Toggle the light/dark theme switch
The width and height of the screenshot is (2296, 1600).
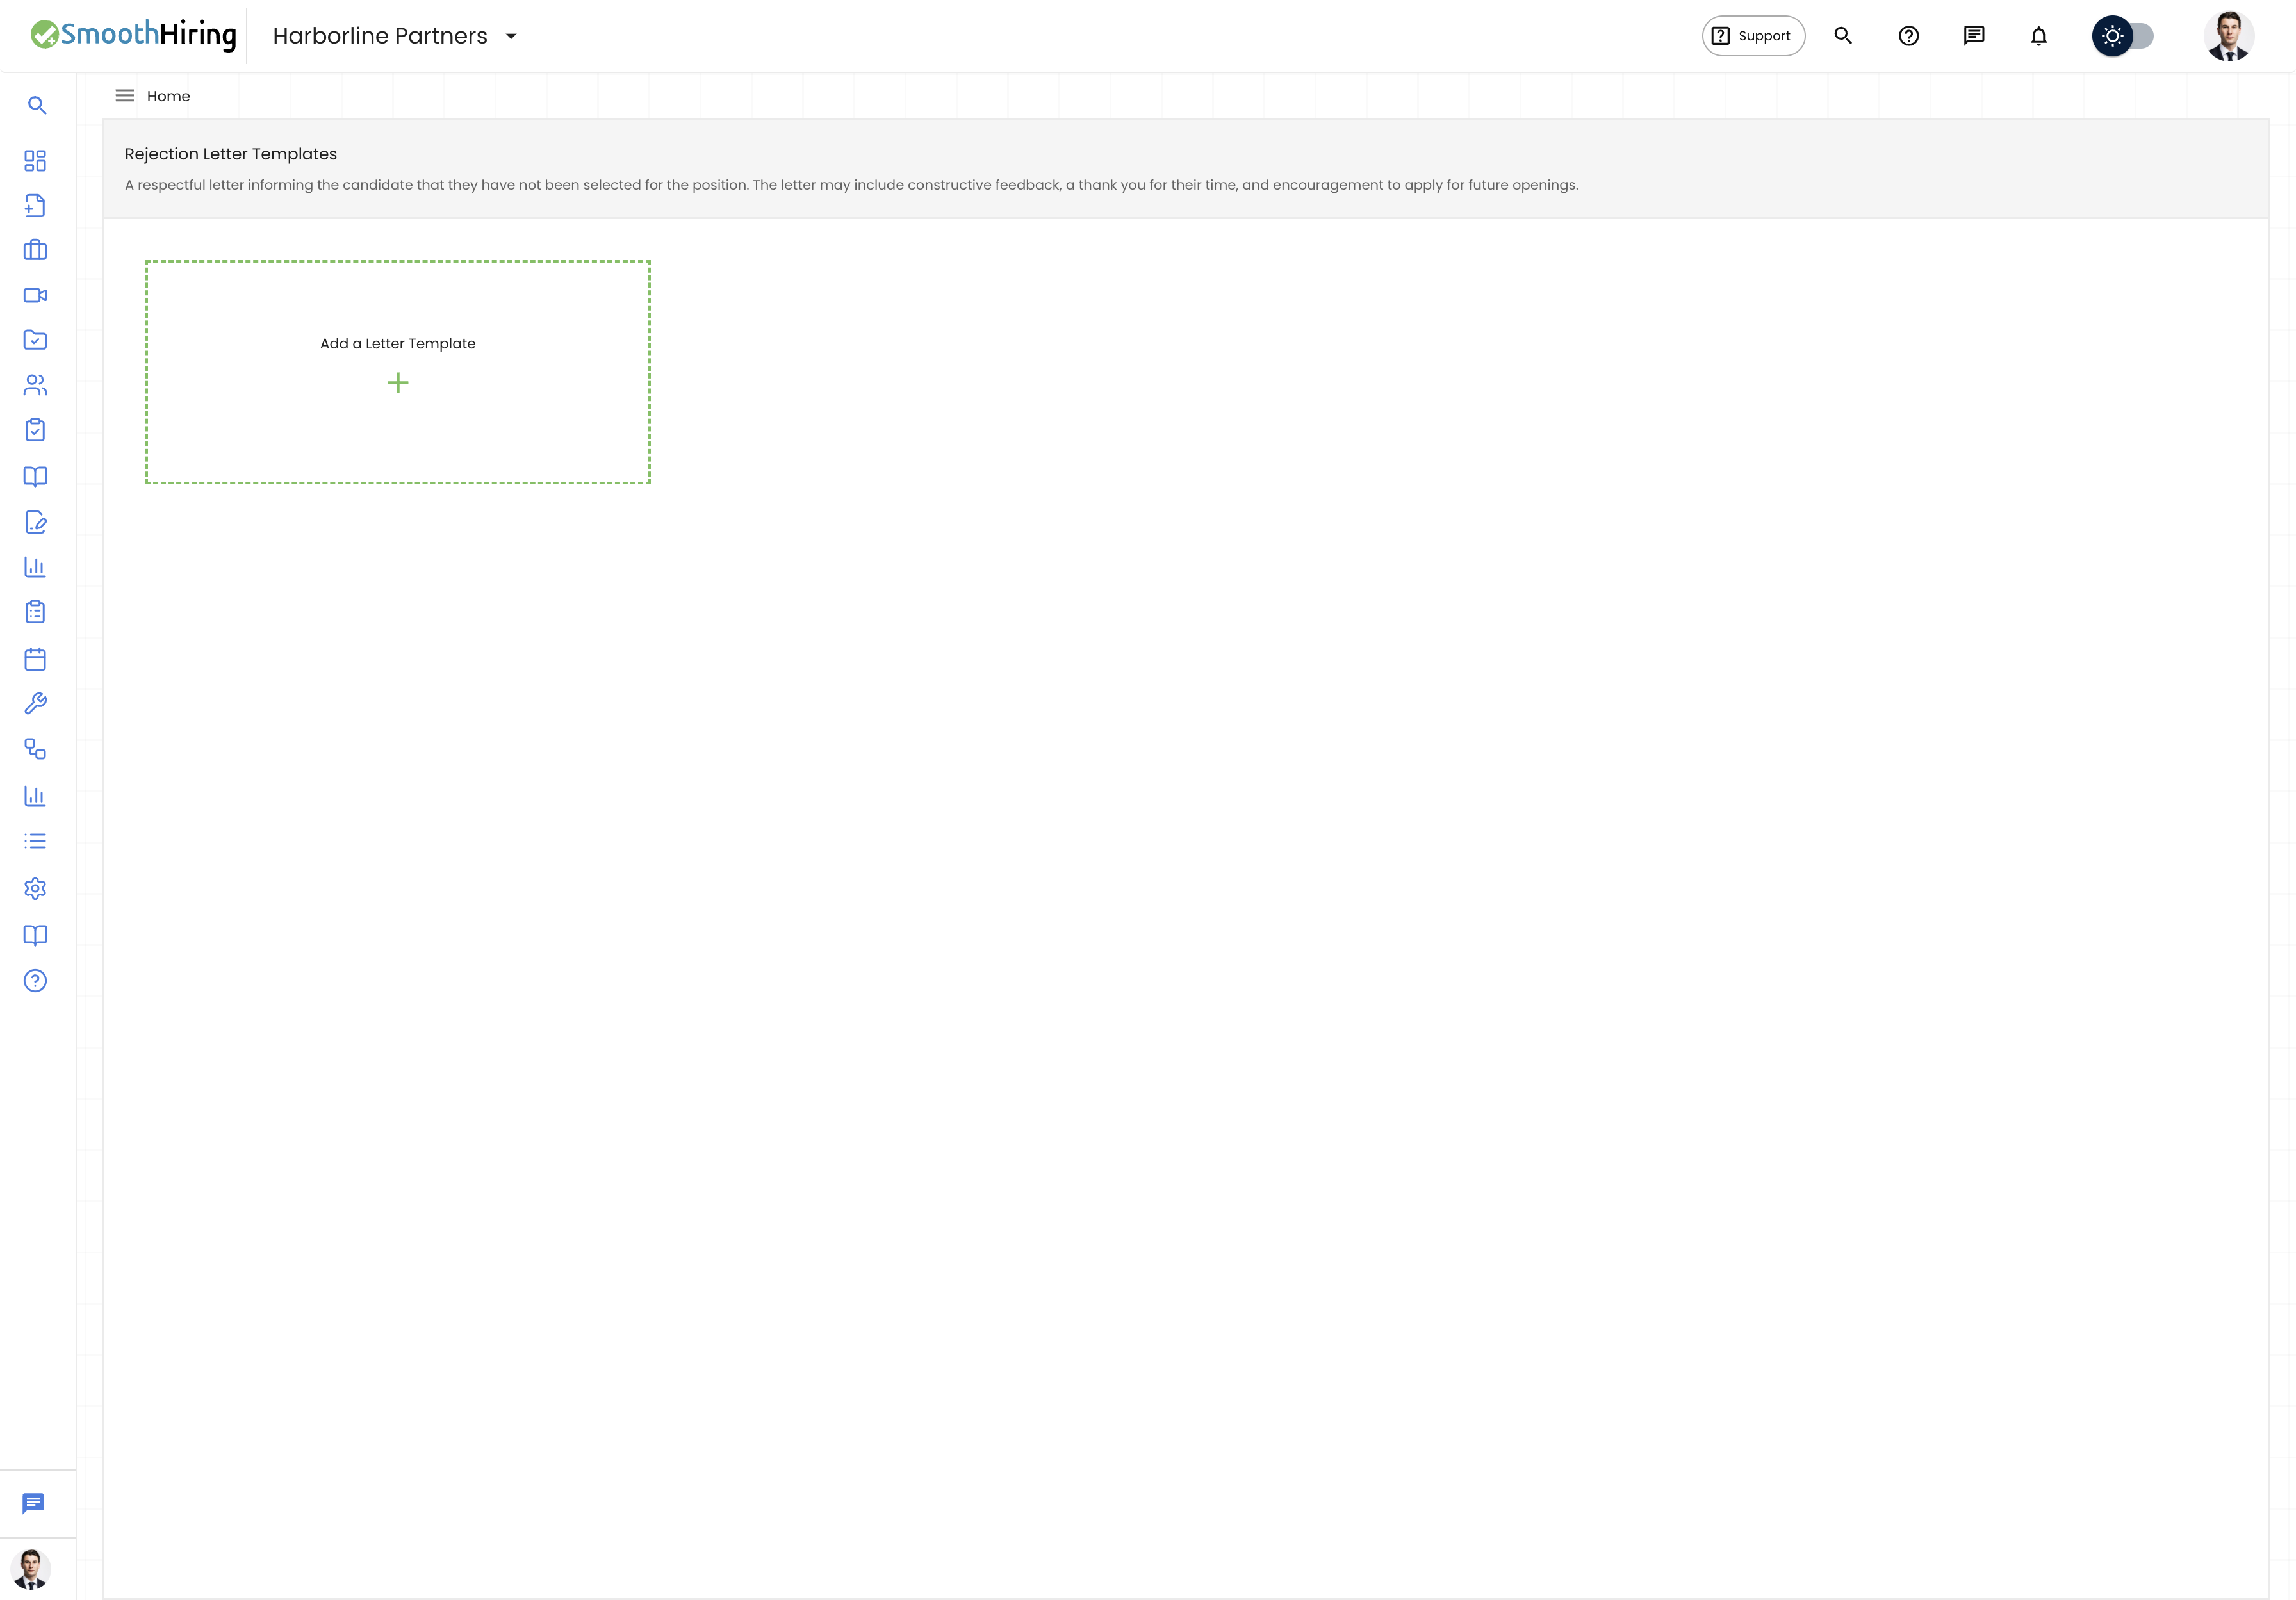[x=2122, y=36]
